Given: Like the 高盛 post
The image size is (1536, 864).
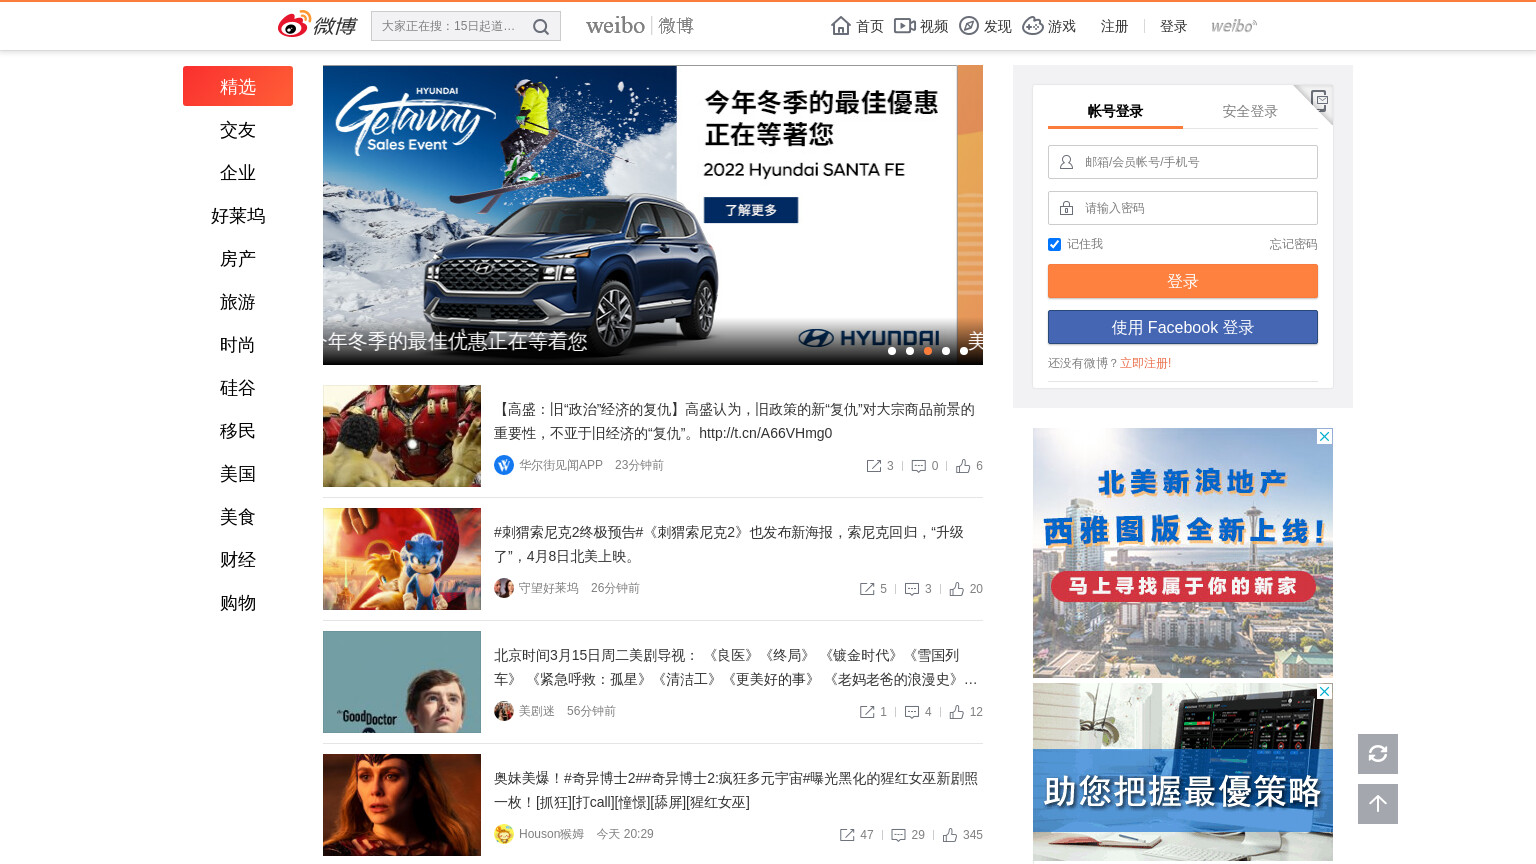Looking at the screenshot, I should [x=963, y=466].
